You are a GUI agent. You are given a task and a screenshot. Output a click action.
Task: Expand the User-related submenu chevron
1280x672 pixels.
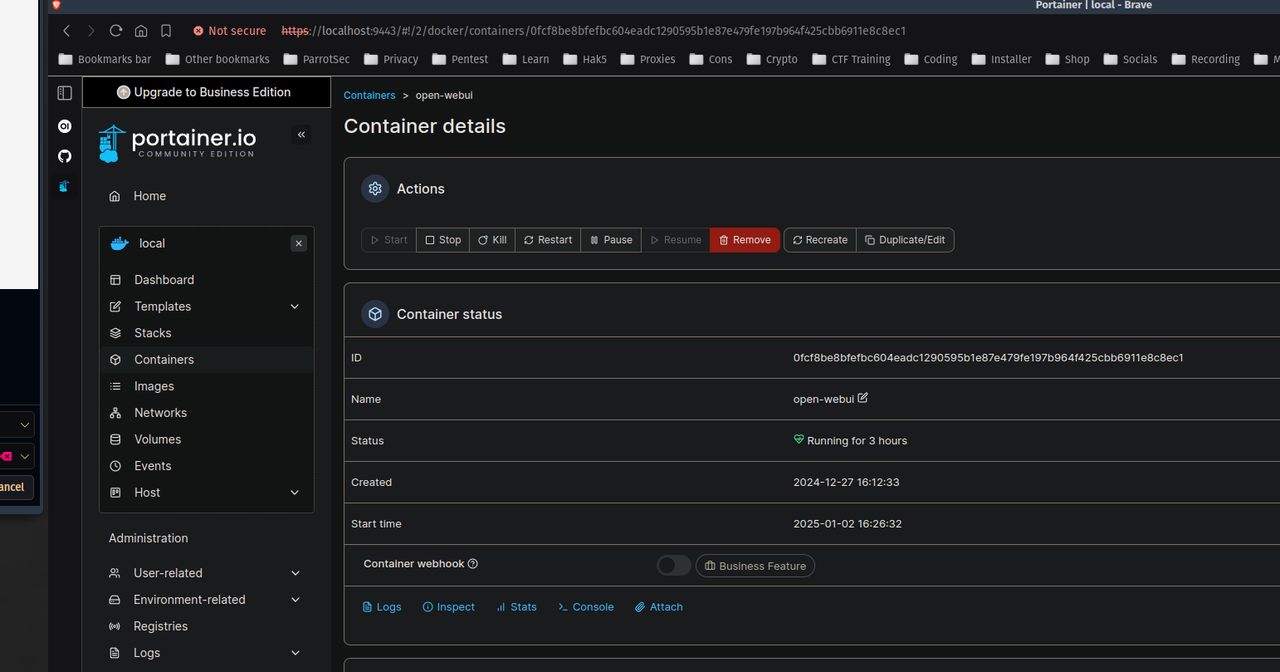coord(295,573)
